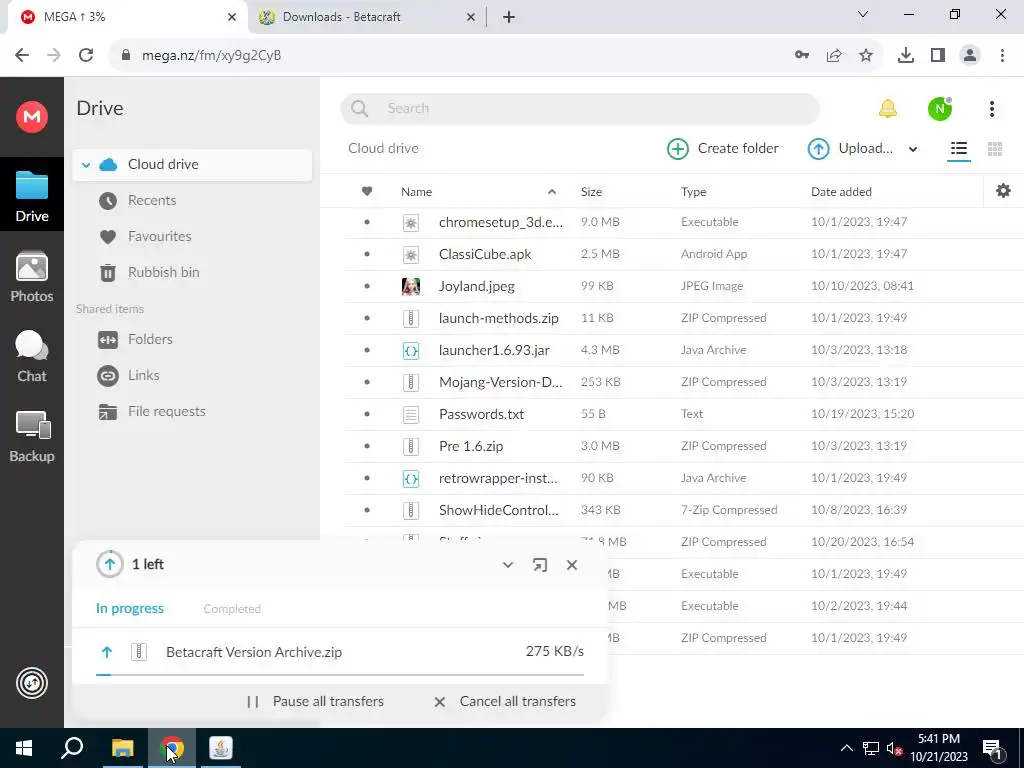Reload the MEGA page
Image resolution: width=1024 pixels, height=768 pixels.
(86, 56)
